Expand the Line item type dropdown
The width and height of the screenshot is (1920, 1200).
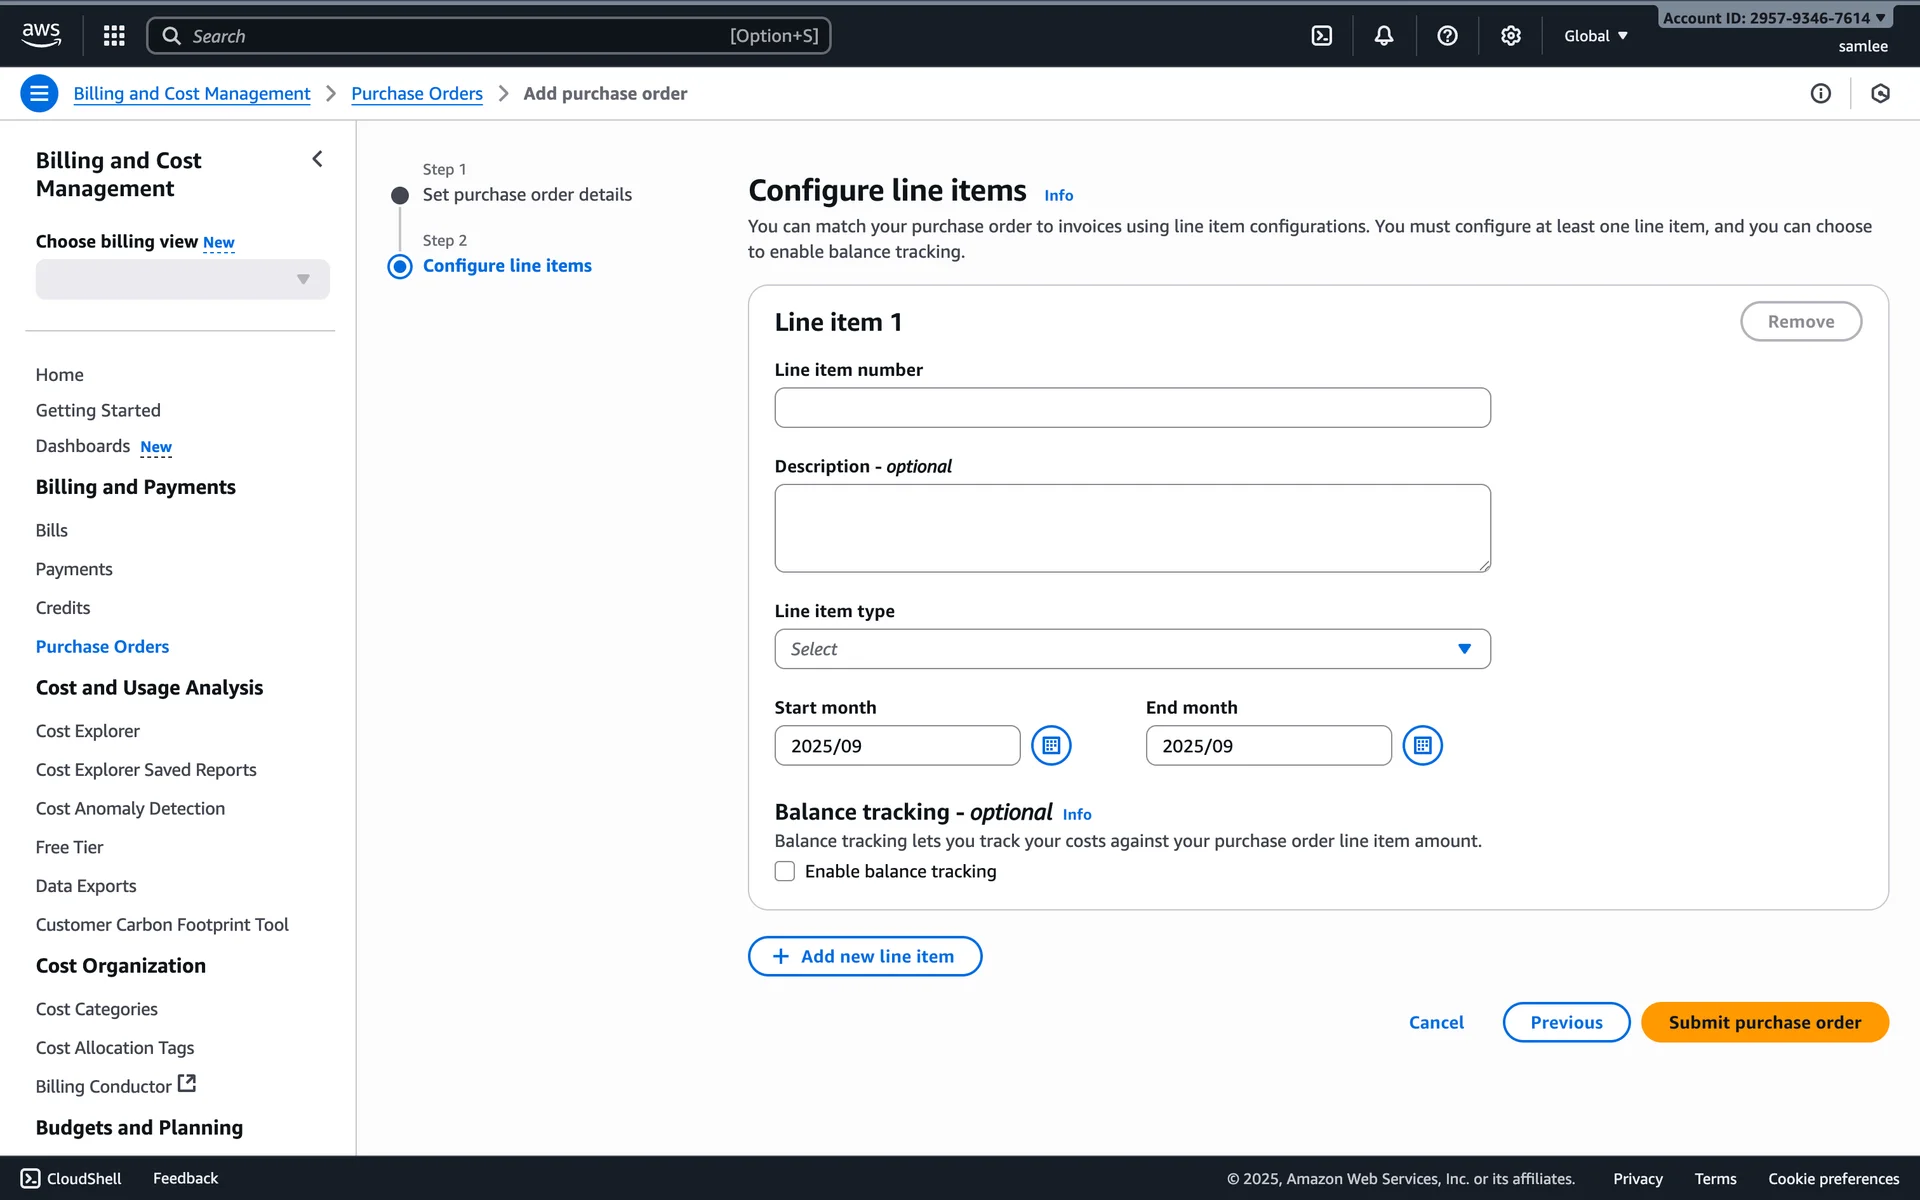pos(1132,649)
